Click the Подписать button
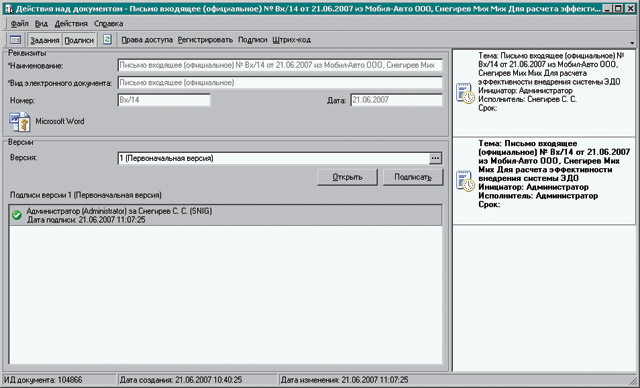This screenshot has width=640, height=388. pyautogui.click(x=413, y=177)
